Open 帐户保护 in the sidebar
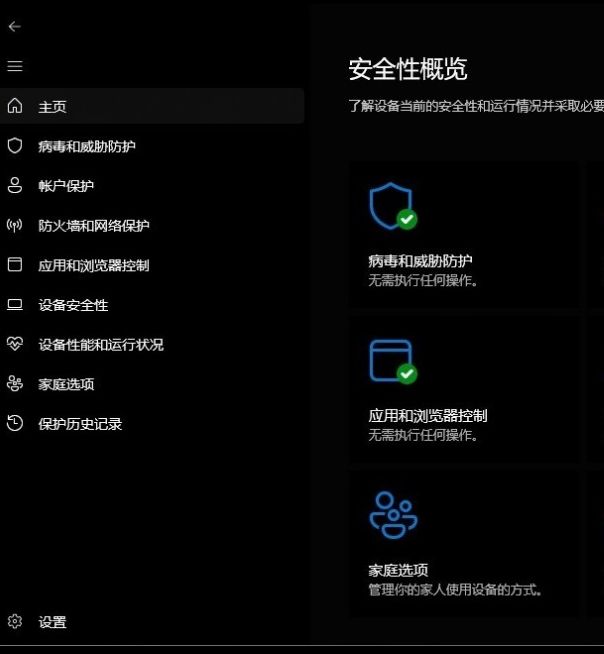 (66, 186)
